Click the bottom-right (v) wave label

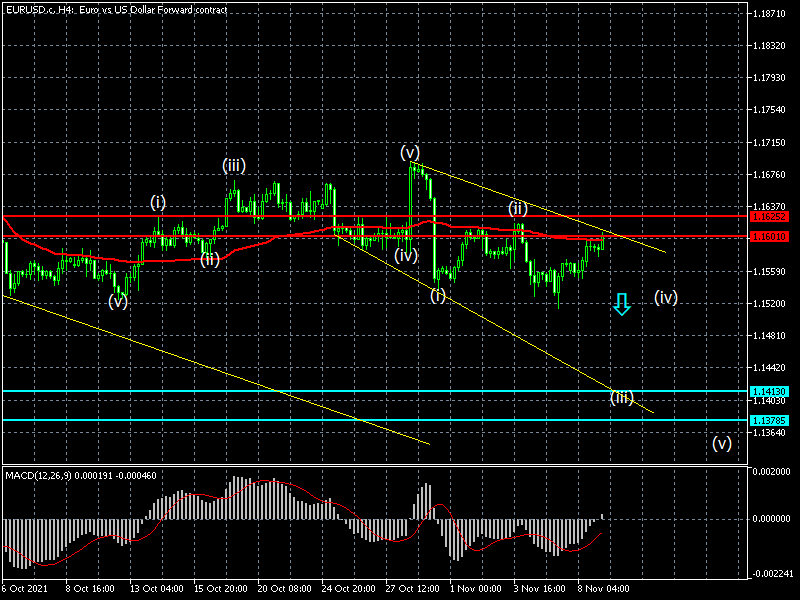[722, 443]
